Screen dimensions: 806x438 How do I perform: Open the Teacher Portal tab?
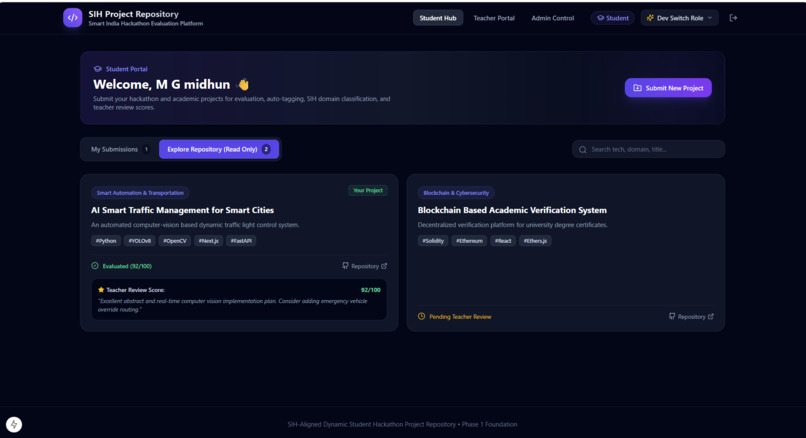coord(494,18)
